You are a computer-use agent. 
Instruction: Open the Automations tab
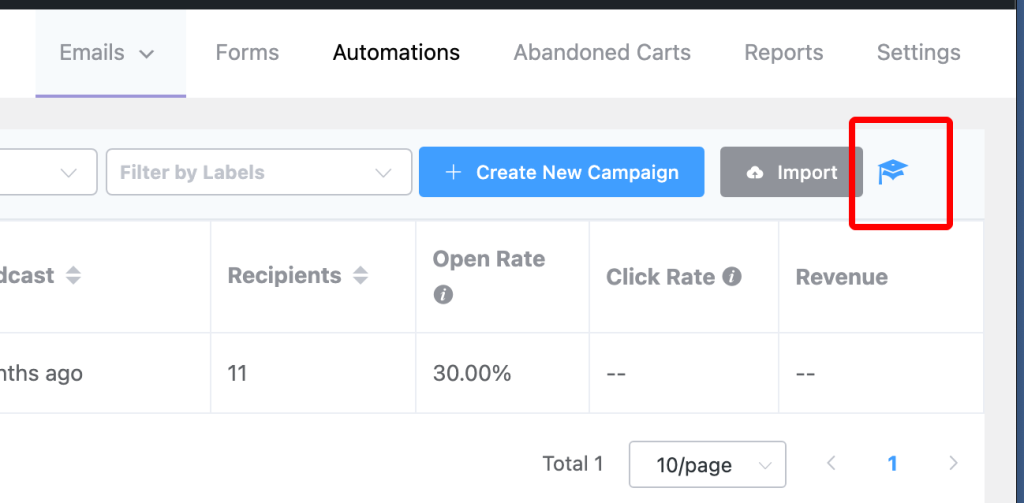396,53
